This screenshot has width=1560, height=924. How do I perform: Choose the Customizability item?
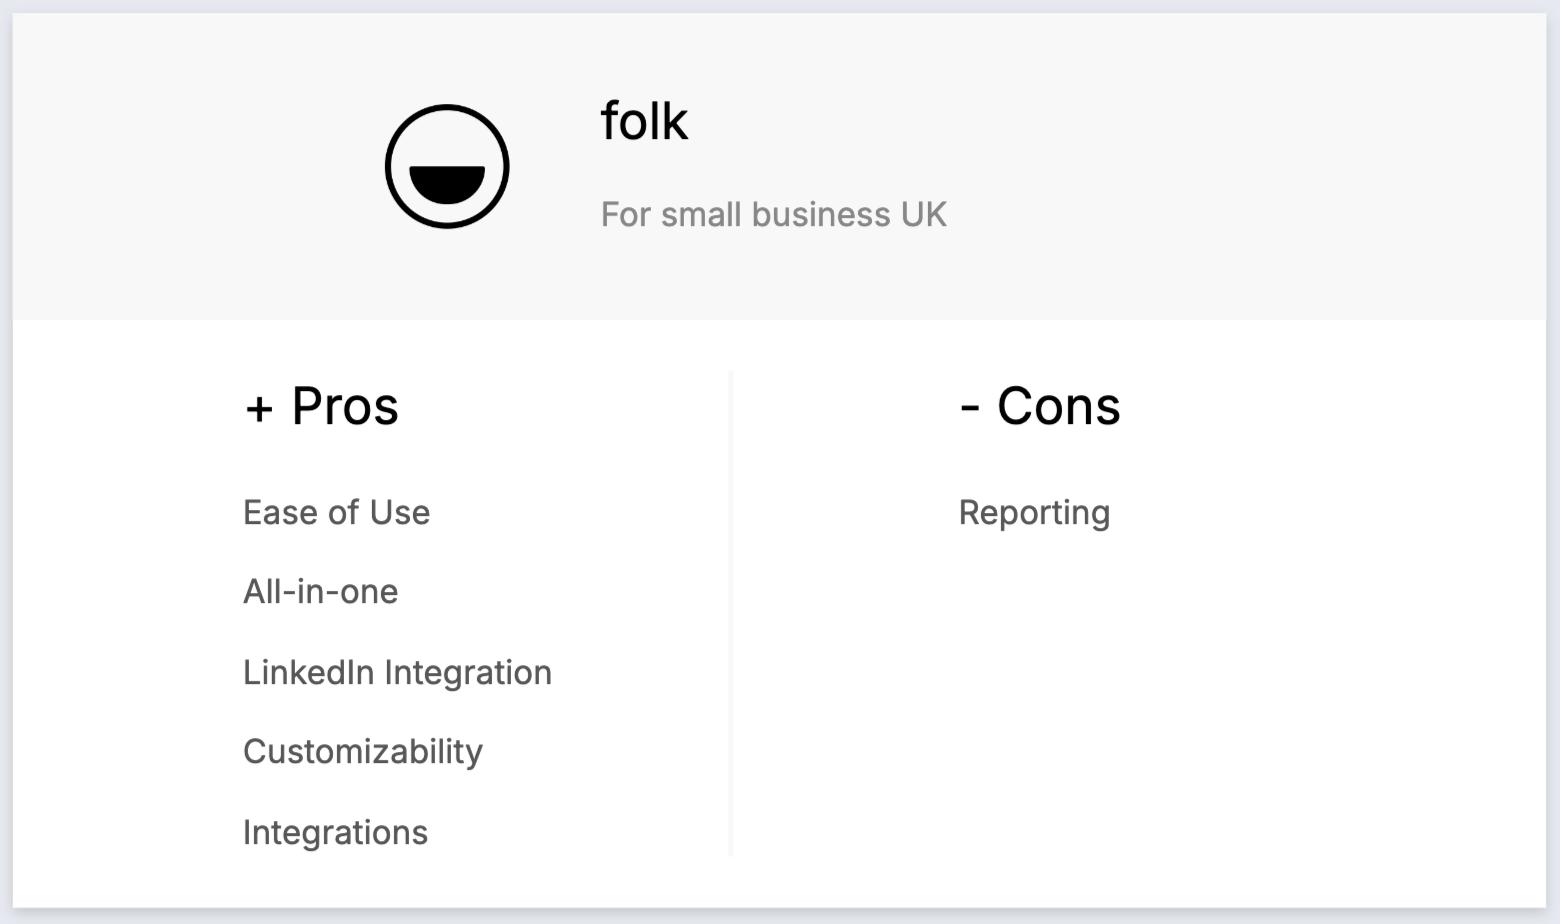point(362,751)
